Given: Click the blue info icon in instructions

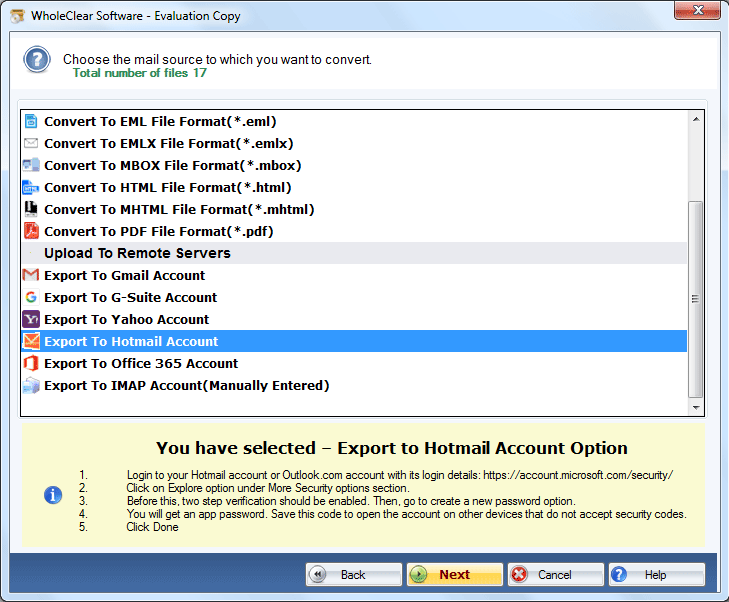Looking at the screenshot, I should click(x=53, y=495).
